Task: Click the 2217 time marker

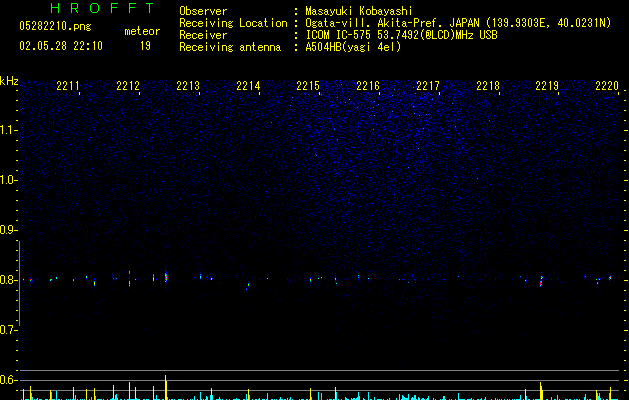Action: point(428,86)
